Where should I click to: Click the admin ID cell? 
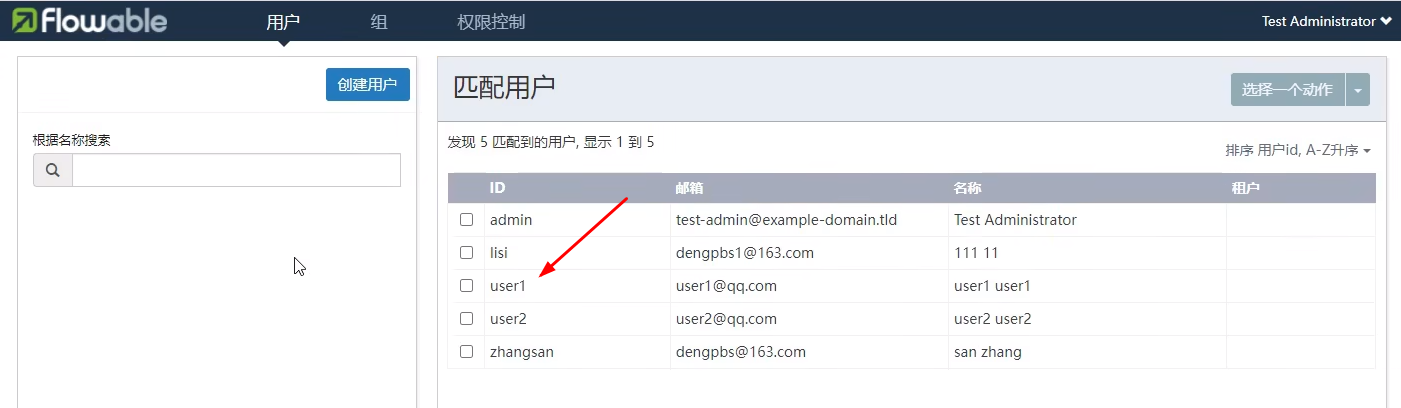(x=511, y=220)
